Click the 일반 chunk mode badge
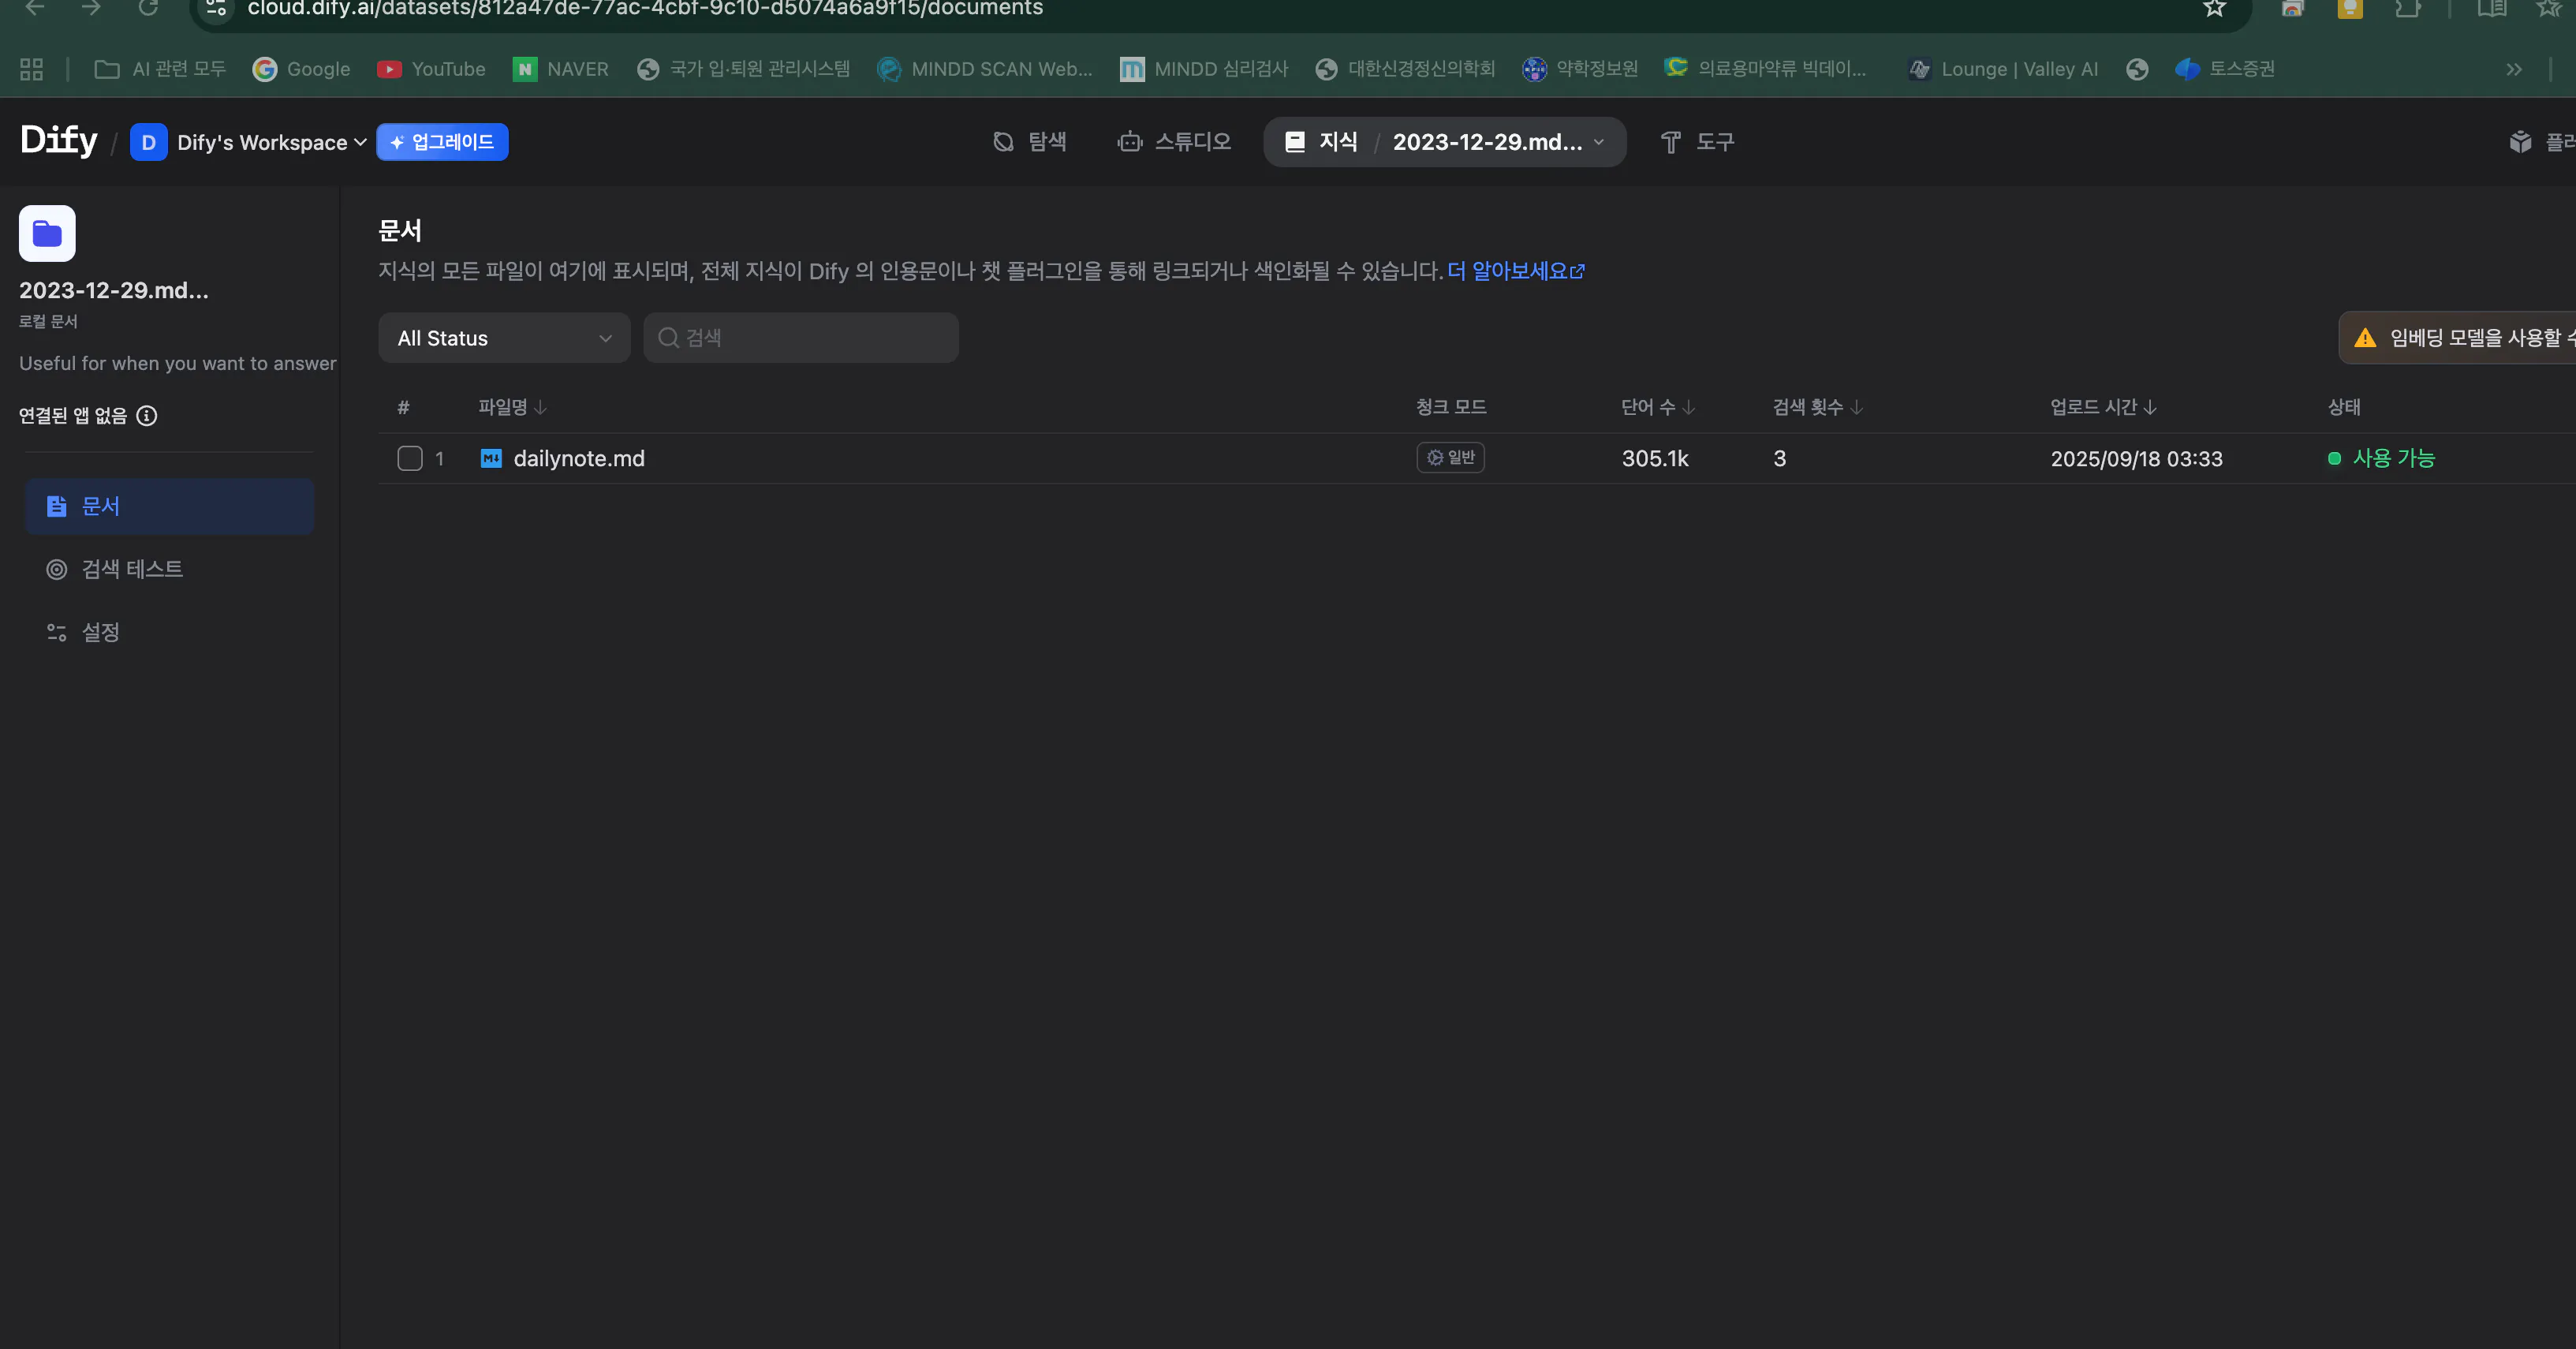This screenshot has height=1349, width=2576. tap(1450, 457)
